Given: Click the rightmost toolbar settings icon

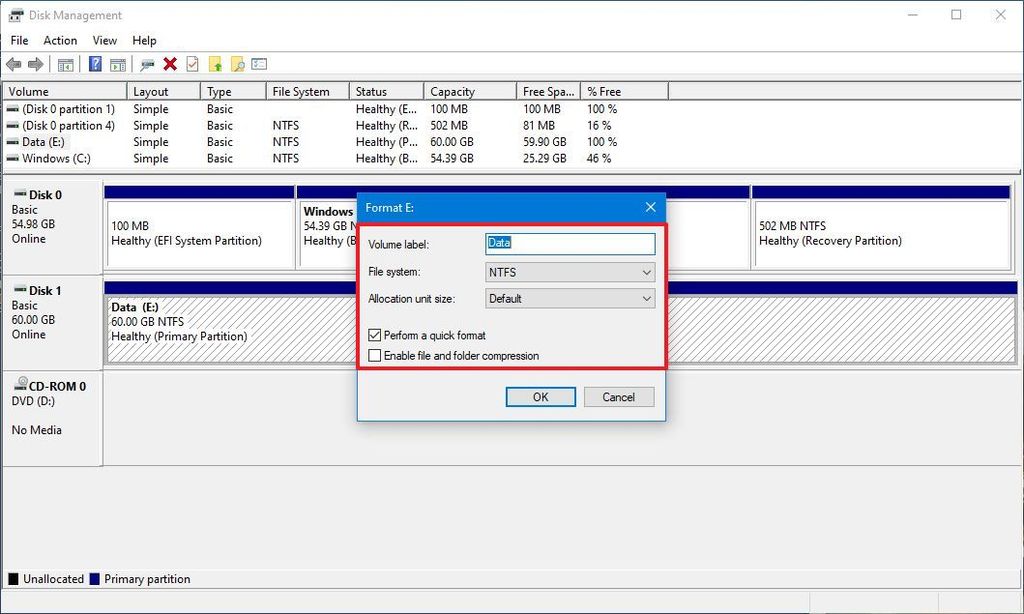Looking at the screenshot, I should click(260, 64).
